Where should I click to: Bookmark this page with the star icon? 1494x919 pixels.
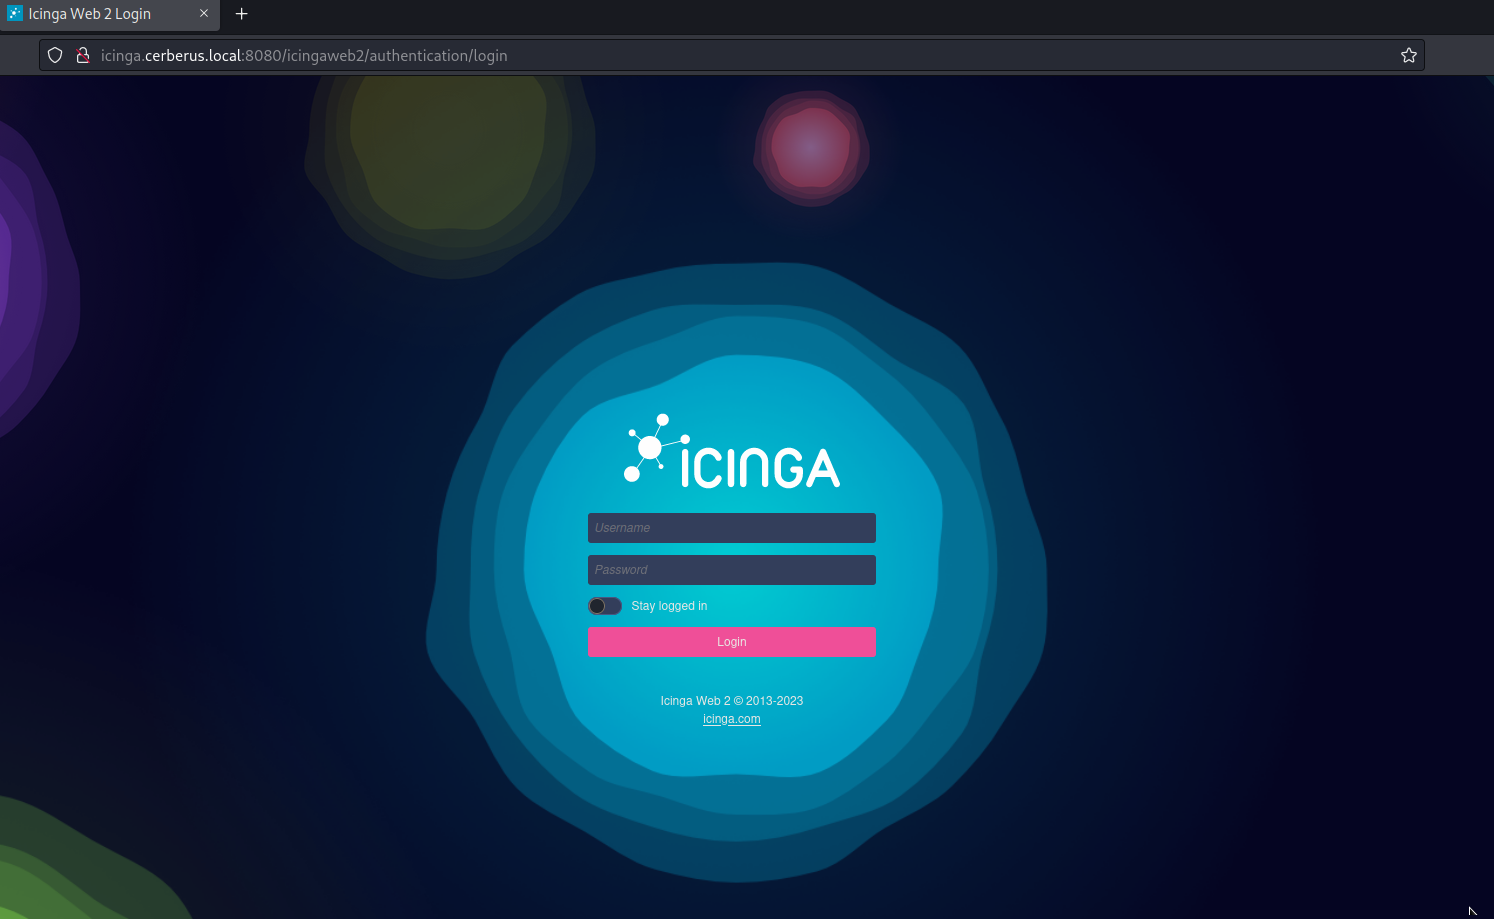pyautogui.click(x=1409, y=56)
